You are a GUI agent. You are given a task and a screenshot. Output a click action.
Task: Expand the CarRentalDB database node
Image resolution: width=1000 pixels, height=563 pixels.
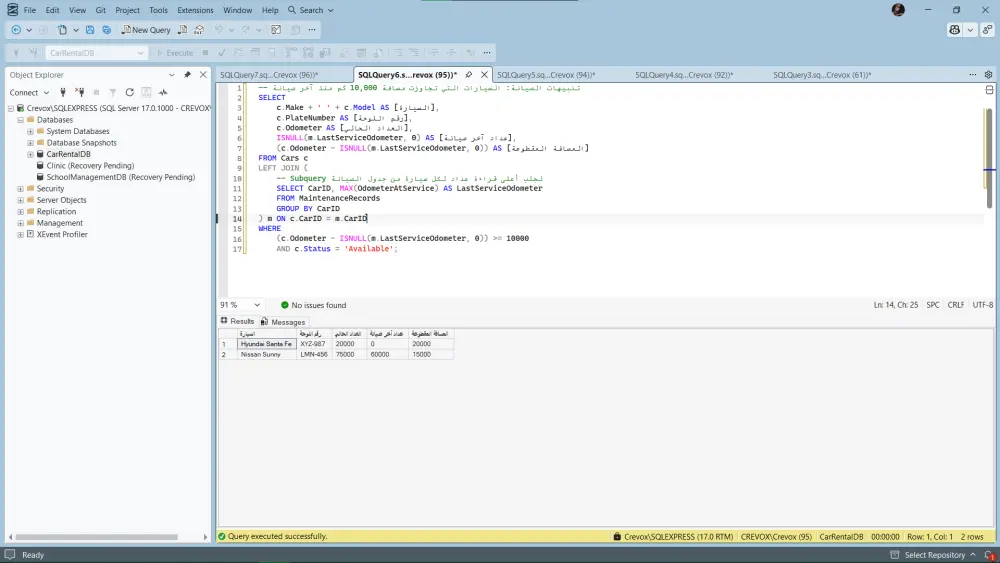coord(30,154)
